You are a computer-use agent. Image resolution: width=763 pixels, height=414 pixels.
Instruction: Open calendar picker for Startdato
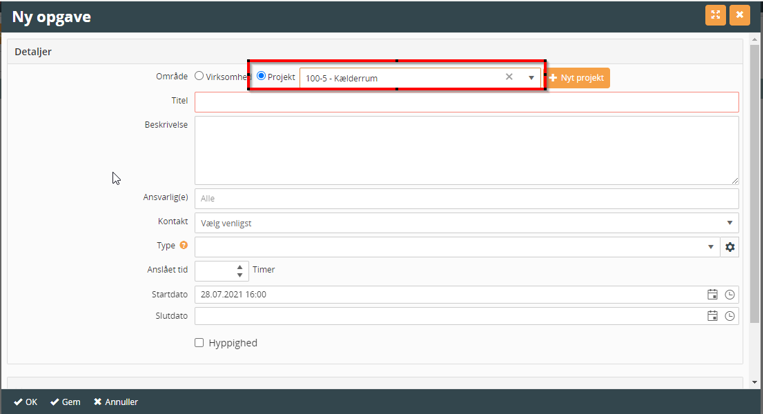[x=712, y=294]
